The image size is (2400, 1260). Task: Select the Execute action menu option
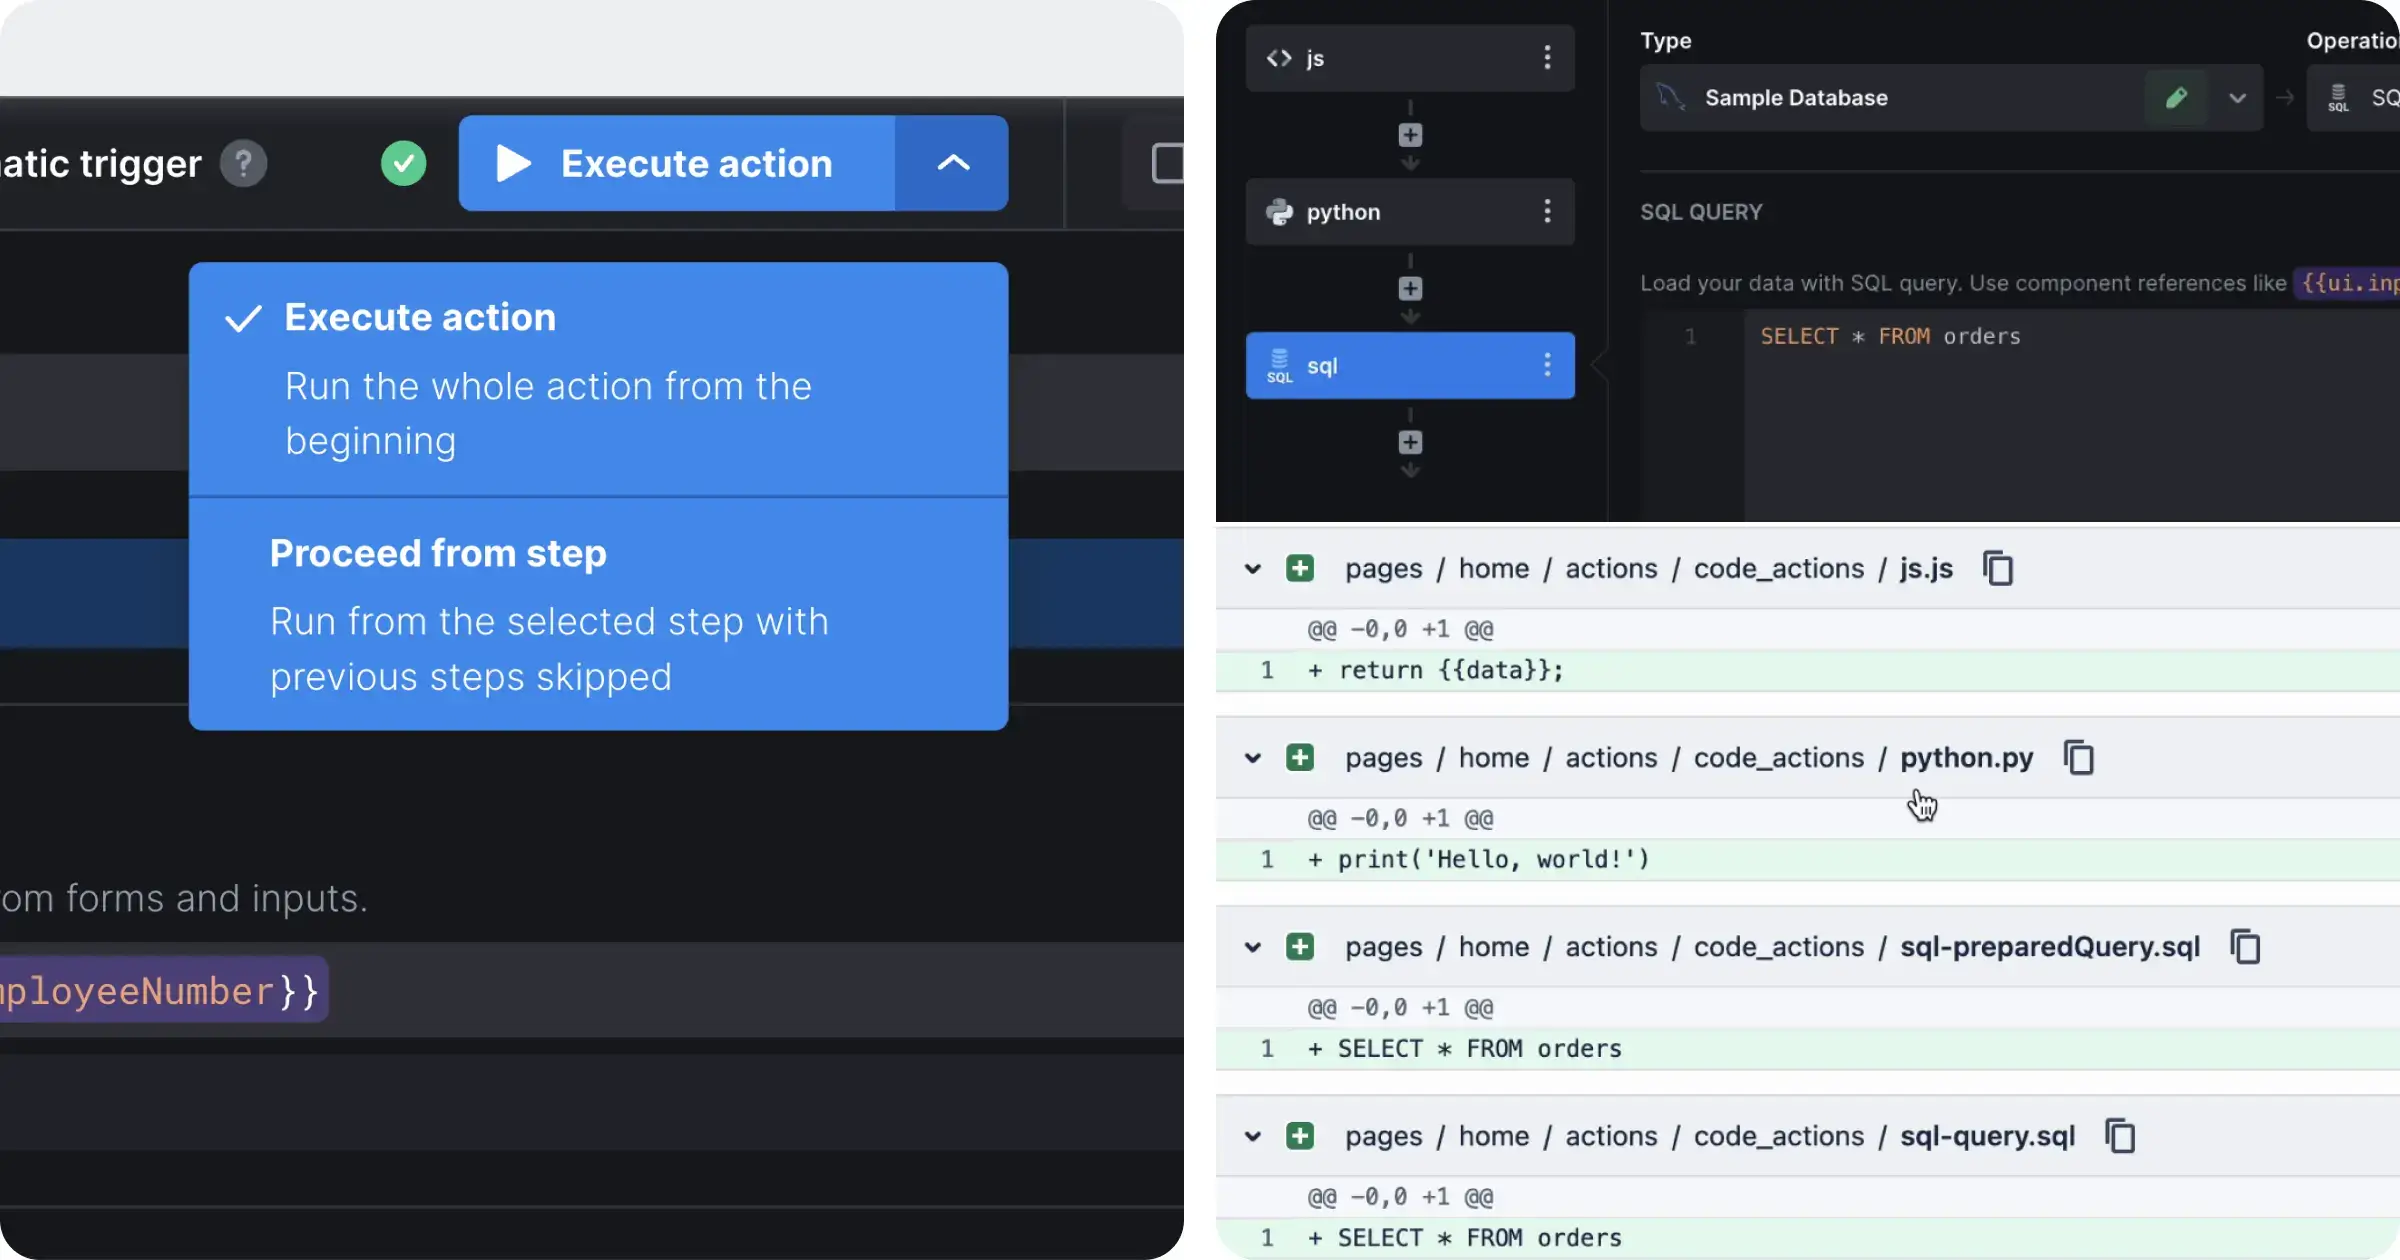click(x=598, y=379)
